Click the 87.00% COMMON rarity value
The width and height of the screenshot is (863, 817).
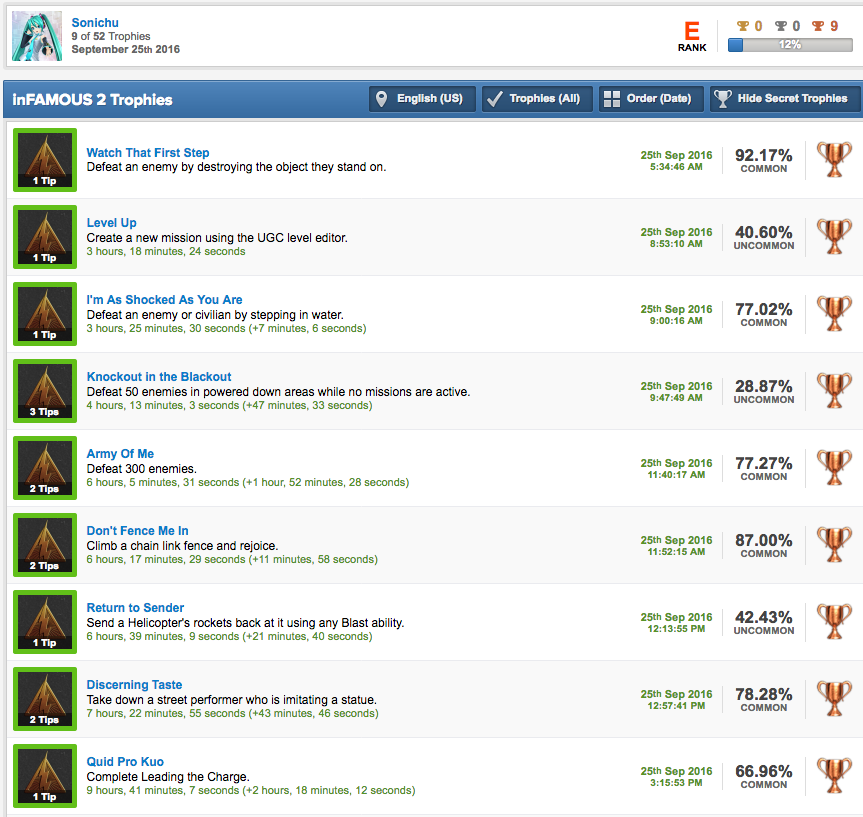click(x=763, y=546)
